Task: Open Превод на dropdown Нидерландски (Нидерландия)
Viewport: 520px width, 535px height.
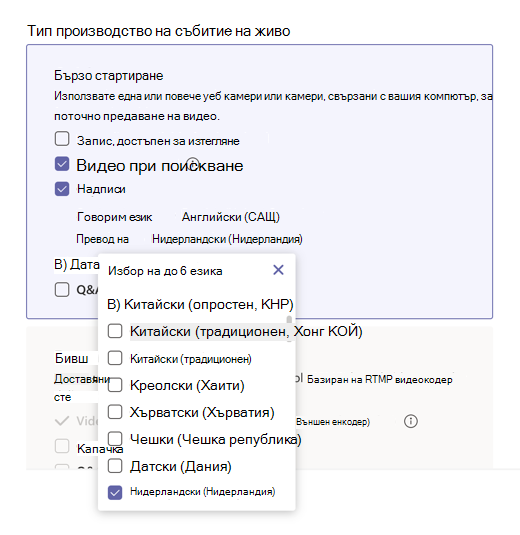Action: point(227,239)
